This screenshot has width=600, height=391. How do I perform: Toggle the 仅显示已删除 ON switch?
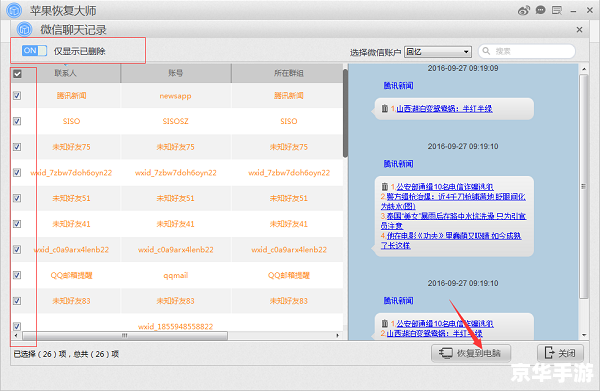pos(34,51)
